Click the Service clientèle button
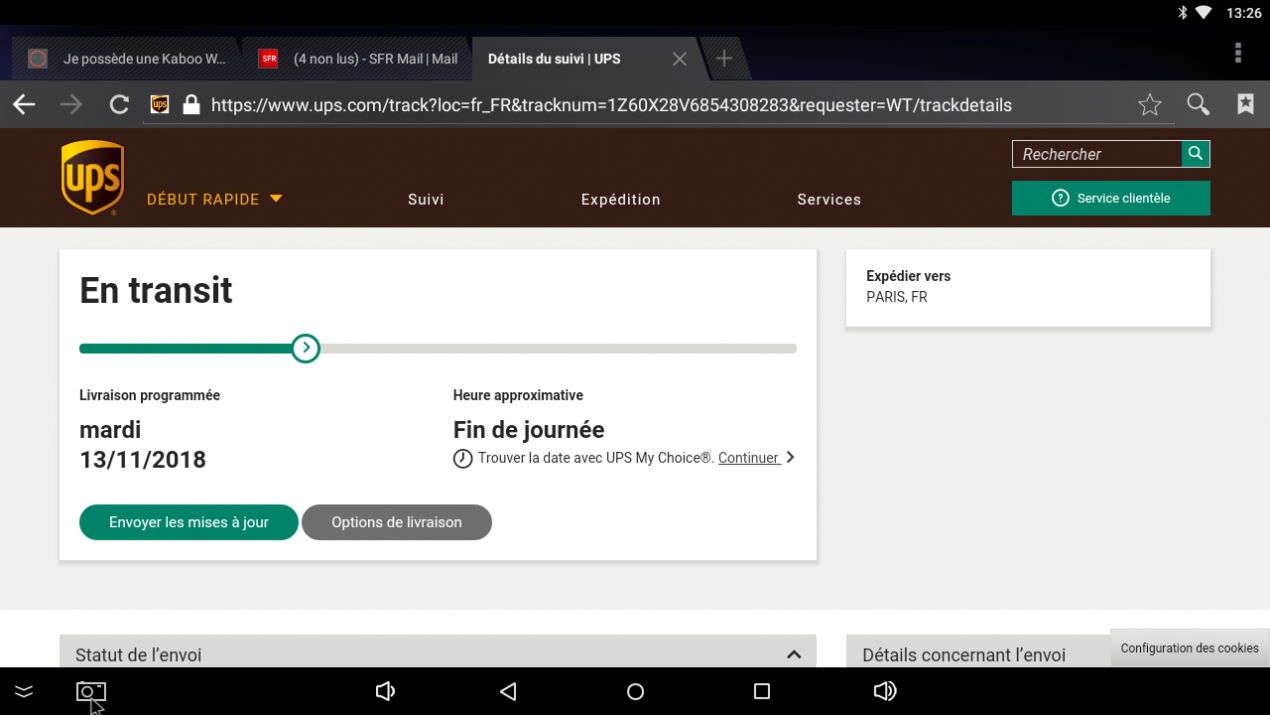 [x=1111, y=198]
